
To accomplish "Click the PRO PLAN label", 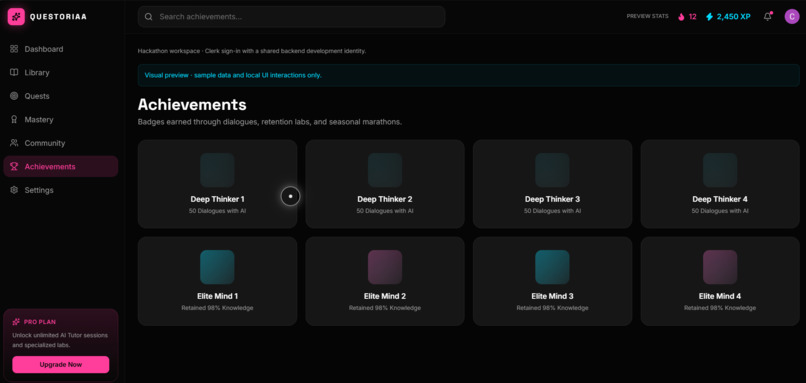I will click(x=40, y=322).
